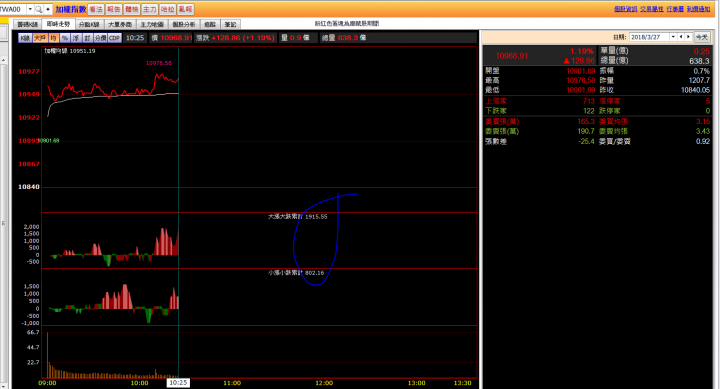Toggle the 分價 price distribution button
Screen dimensions: 720x389
pos(101,38)
